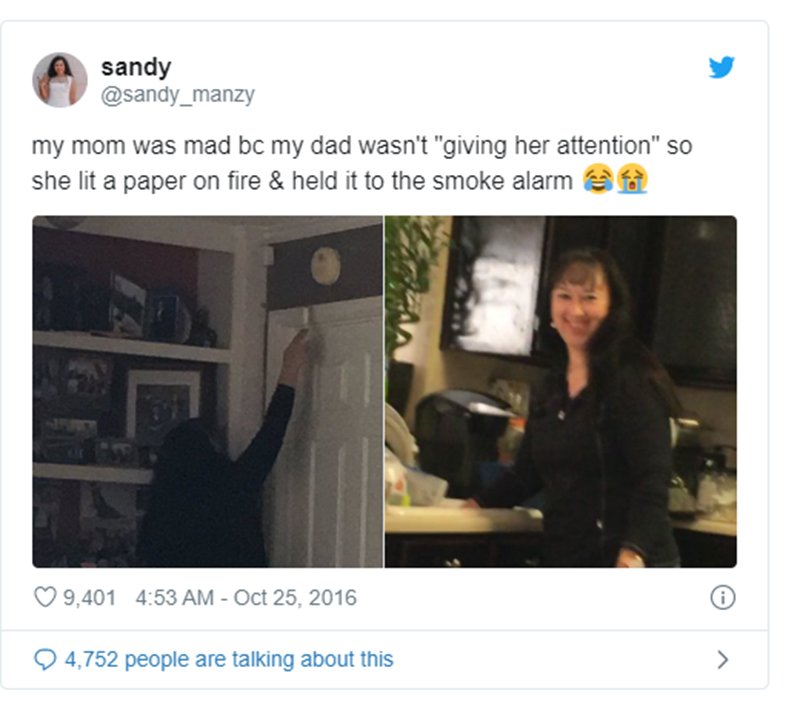Open the 4:53 AM - Oct 25, 2016 timestamp
This screenshot has height=702, width=800.
click(x=246, y=597)
